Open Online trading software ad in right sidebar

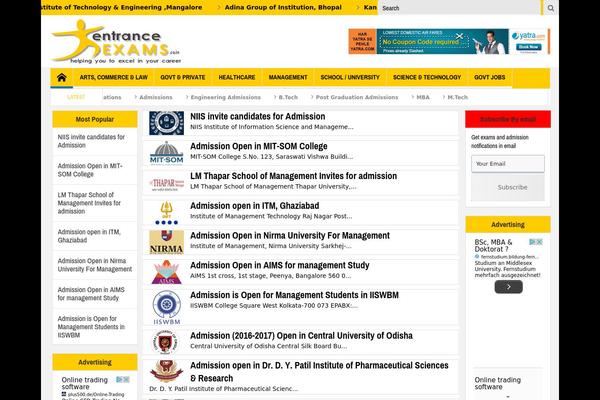[x=497, y=383]
